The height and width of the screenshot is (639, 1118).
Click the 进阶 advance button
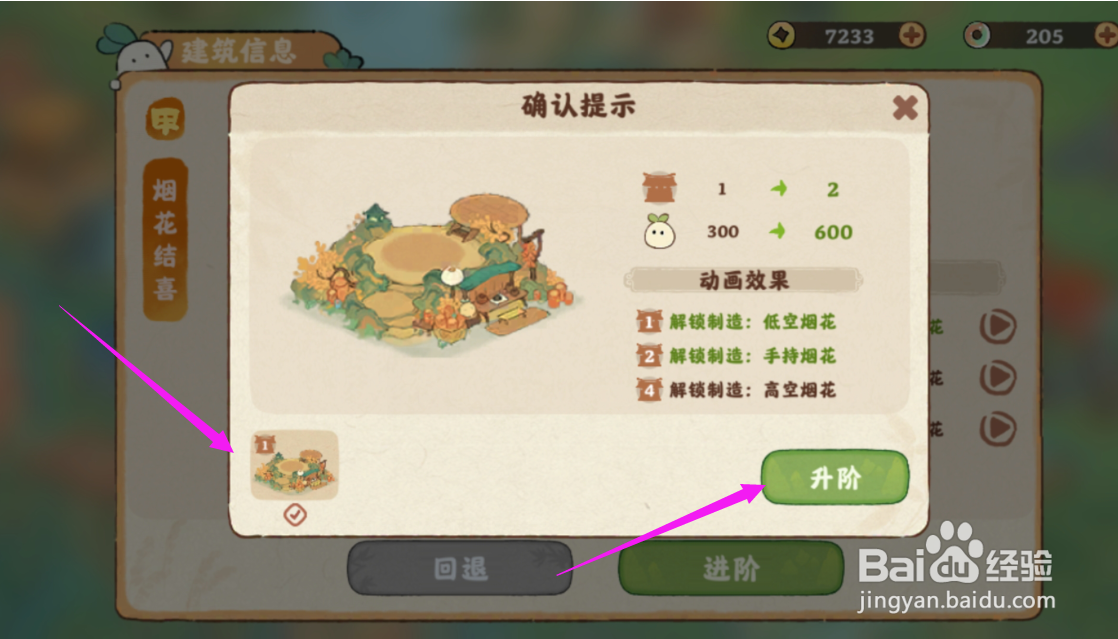point(731,568)
